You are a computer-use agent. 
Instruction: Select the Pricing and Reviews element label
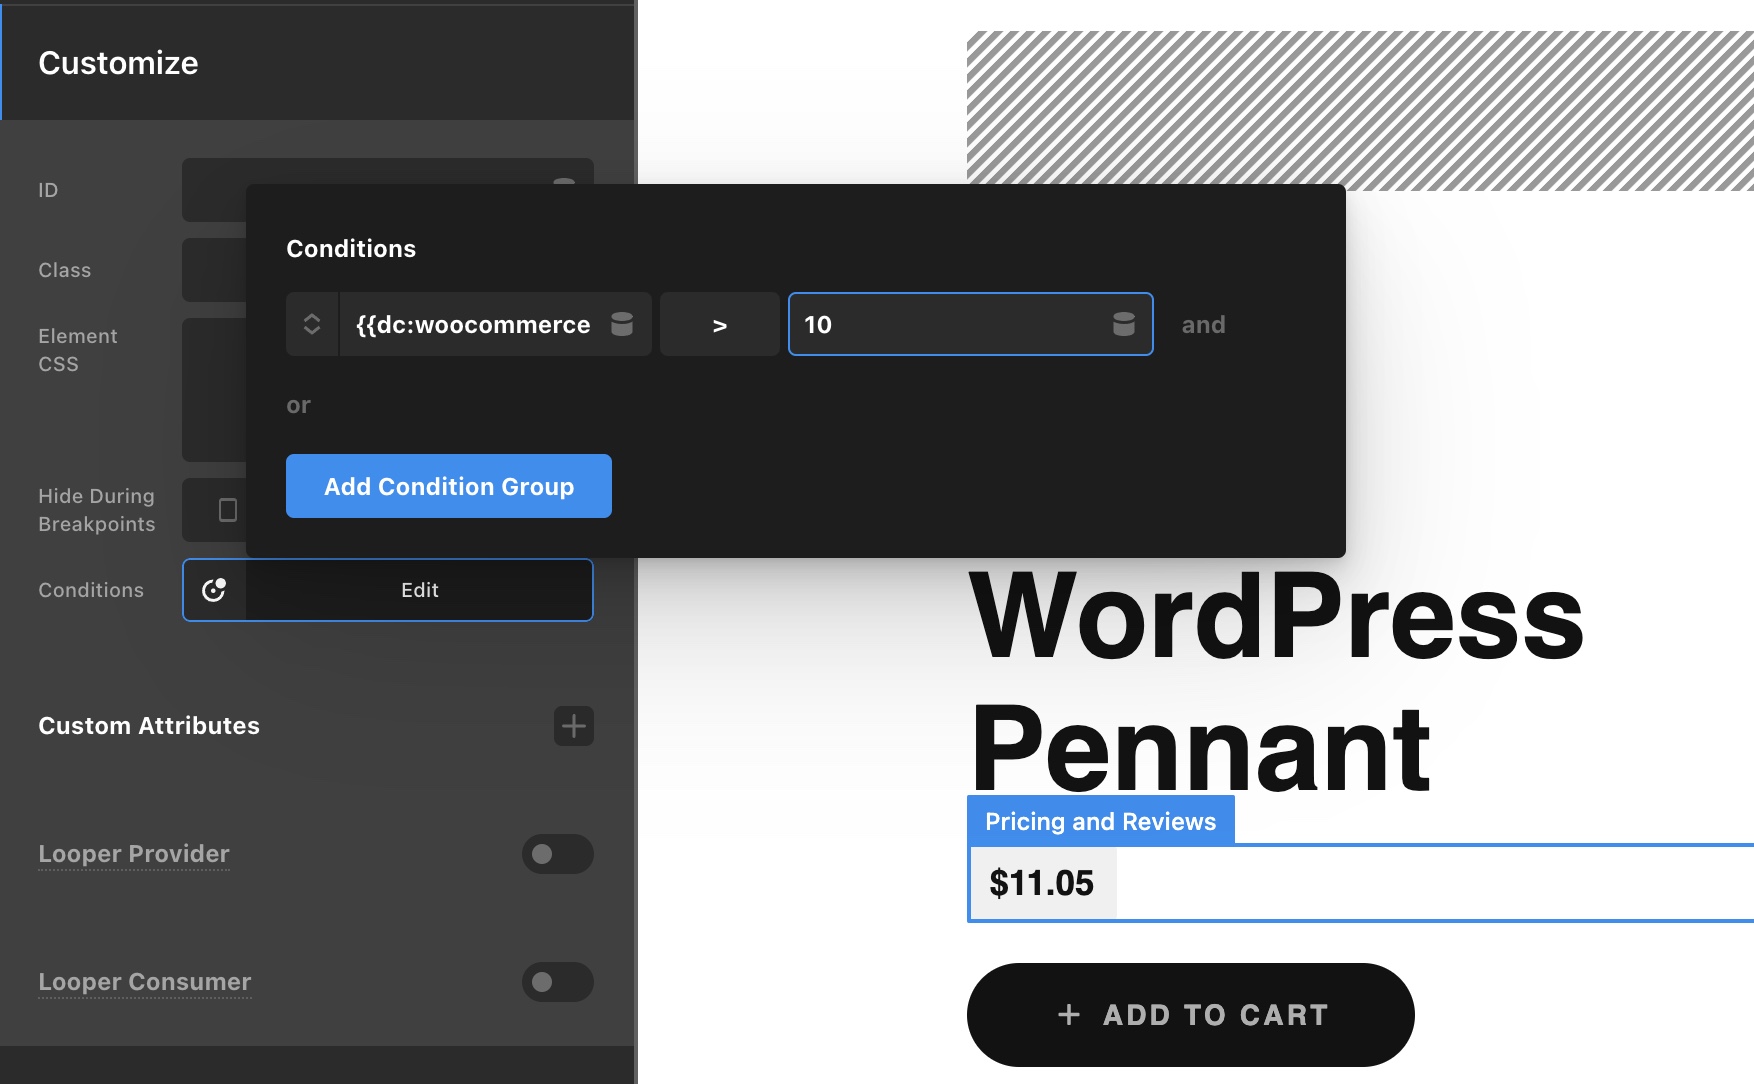(1101, 821)
